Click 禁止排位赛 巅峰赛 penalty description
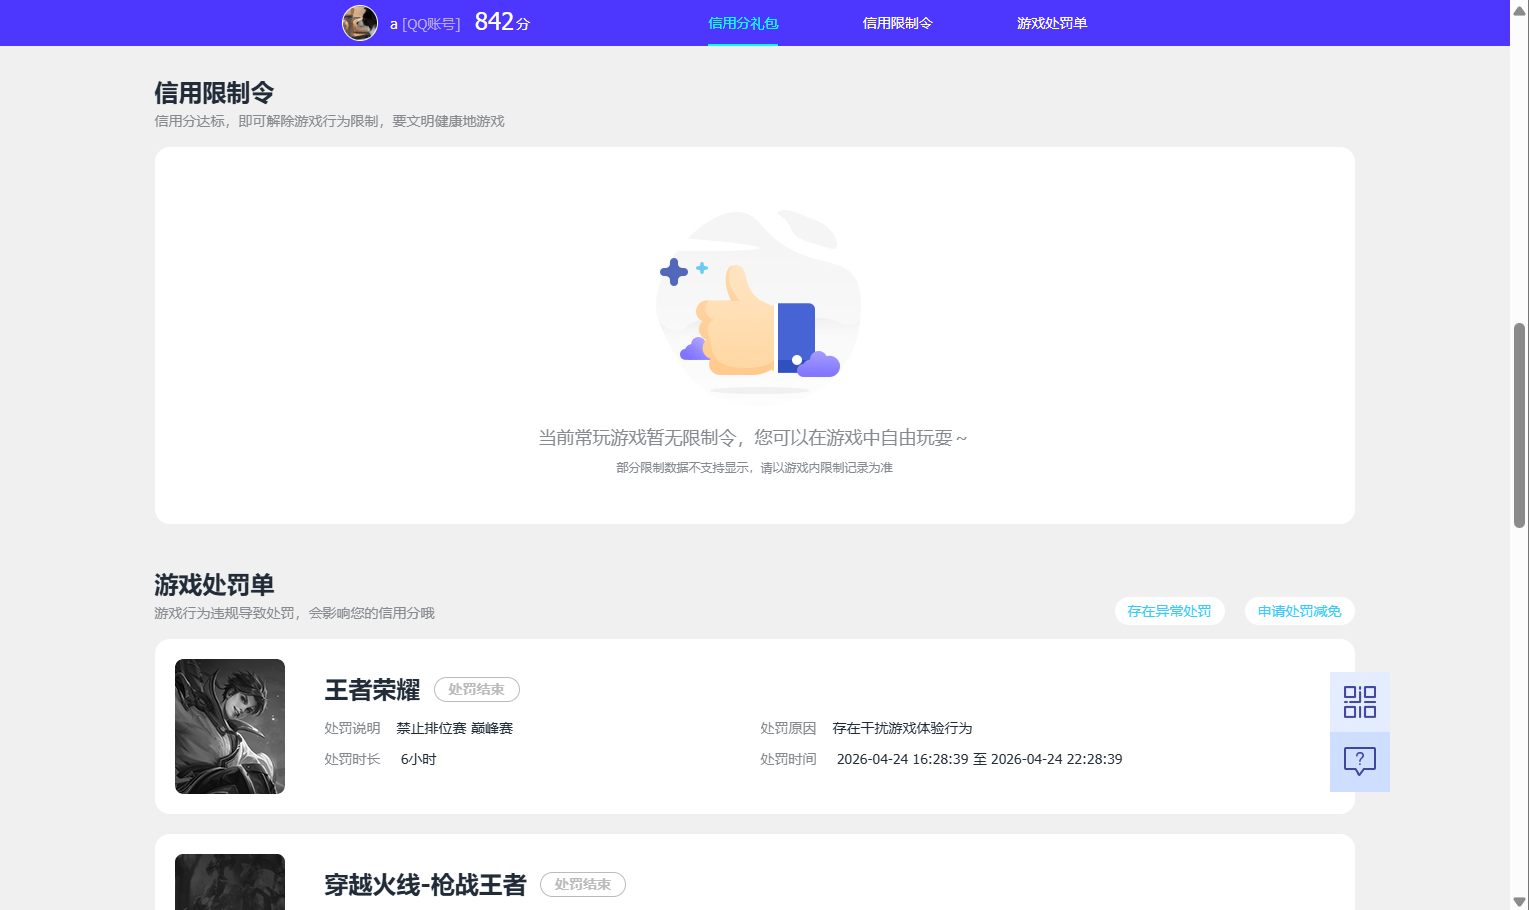This screenshot has height=910, width=1529. pyautogui.click(x=455, y=728)
